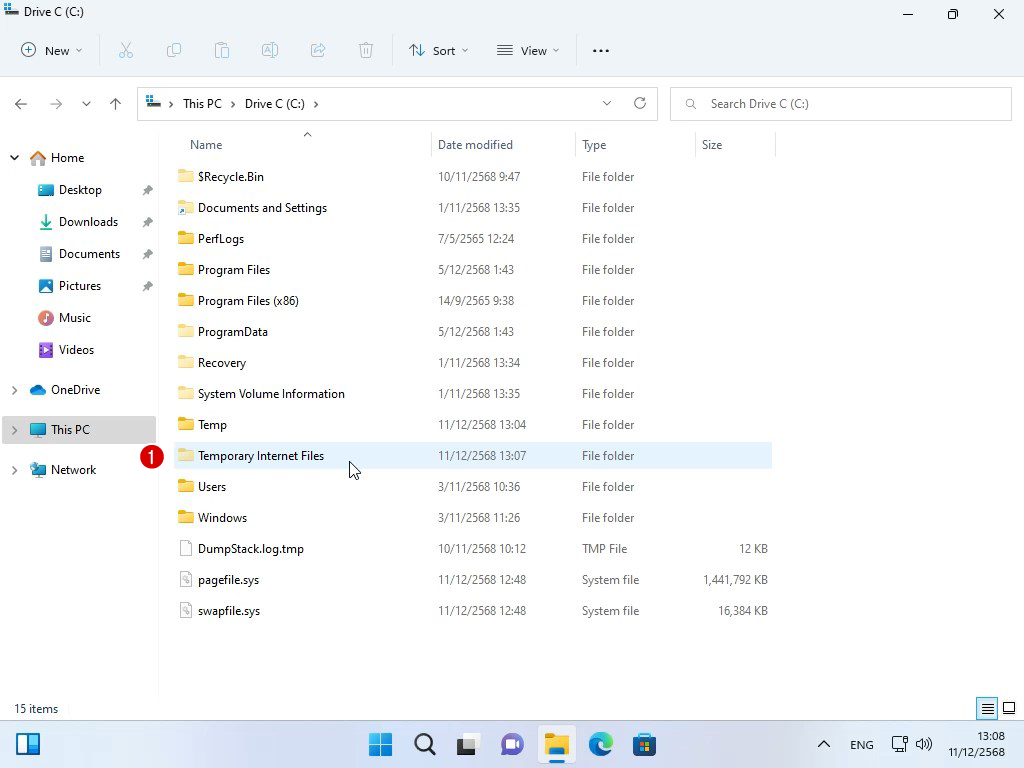
Task: Click the Size column header
Action: [x=712, y=145]
